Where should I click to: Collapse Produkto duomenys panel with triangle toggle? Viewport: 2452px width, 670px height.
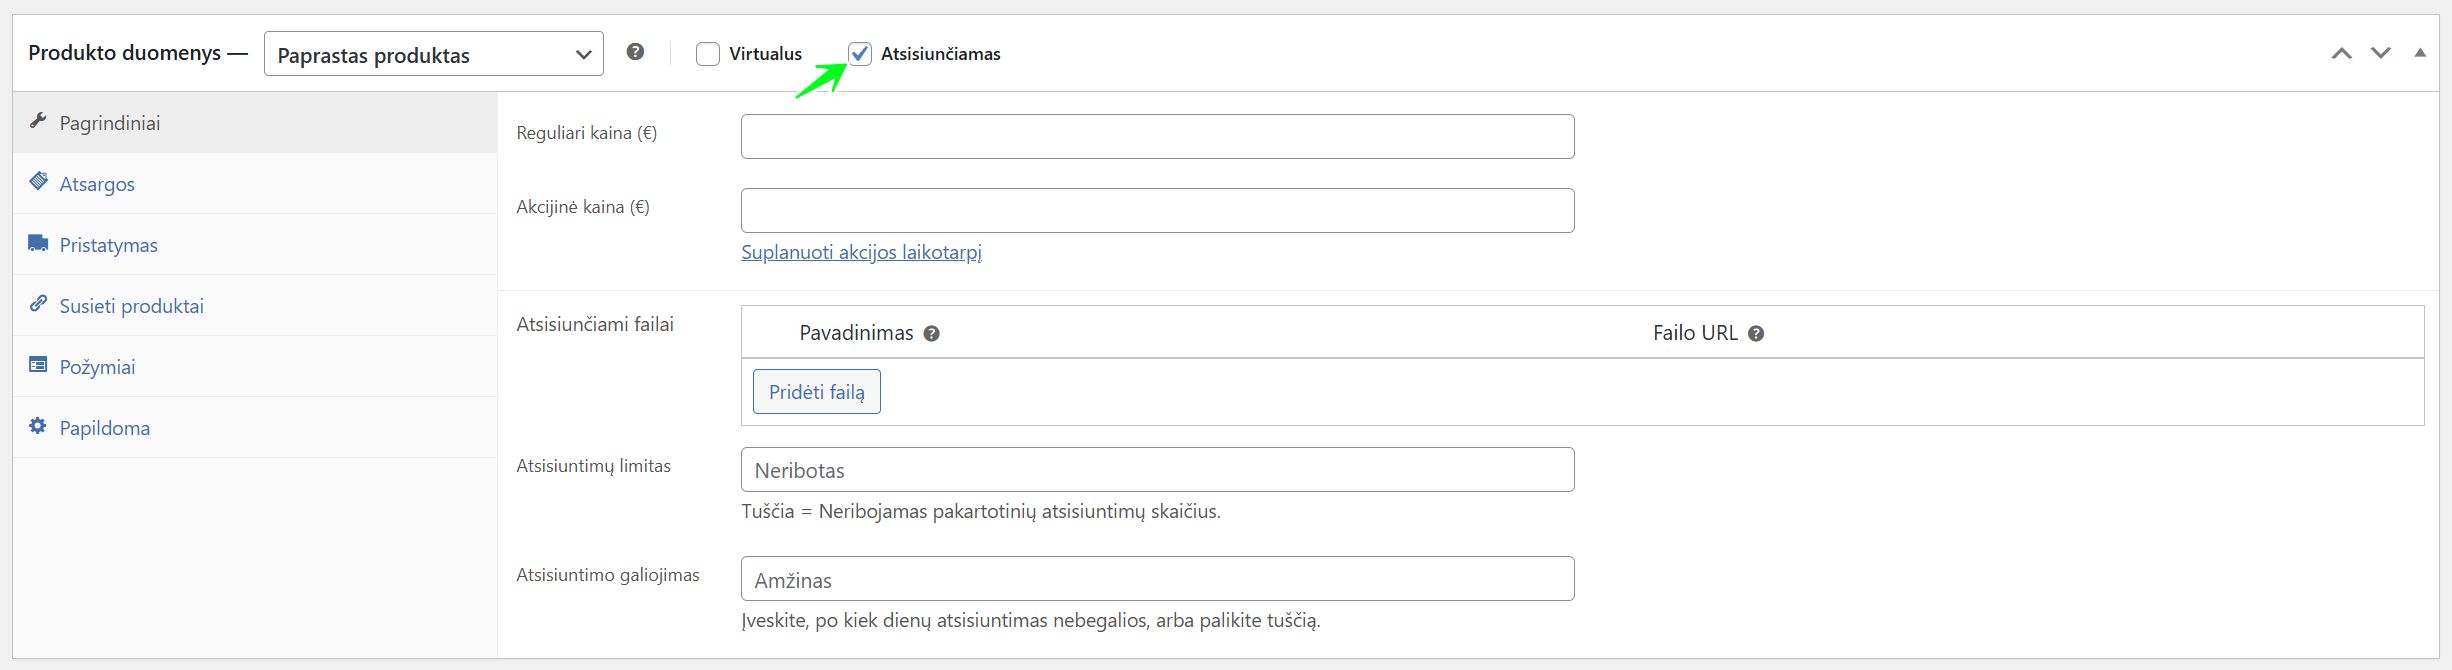click(x=2420, y=54)
